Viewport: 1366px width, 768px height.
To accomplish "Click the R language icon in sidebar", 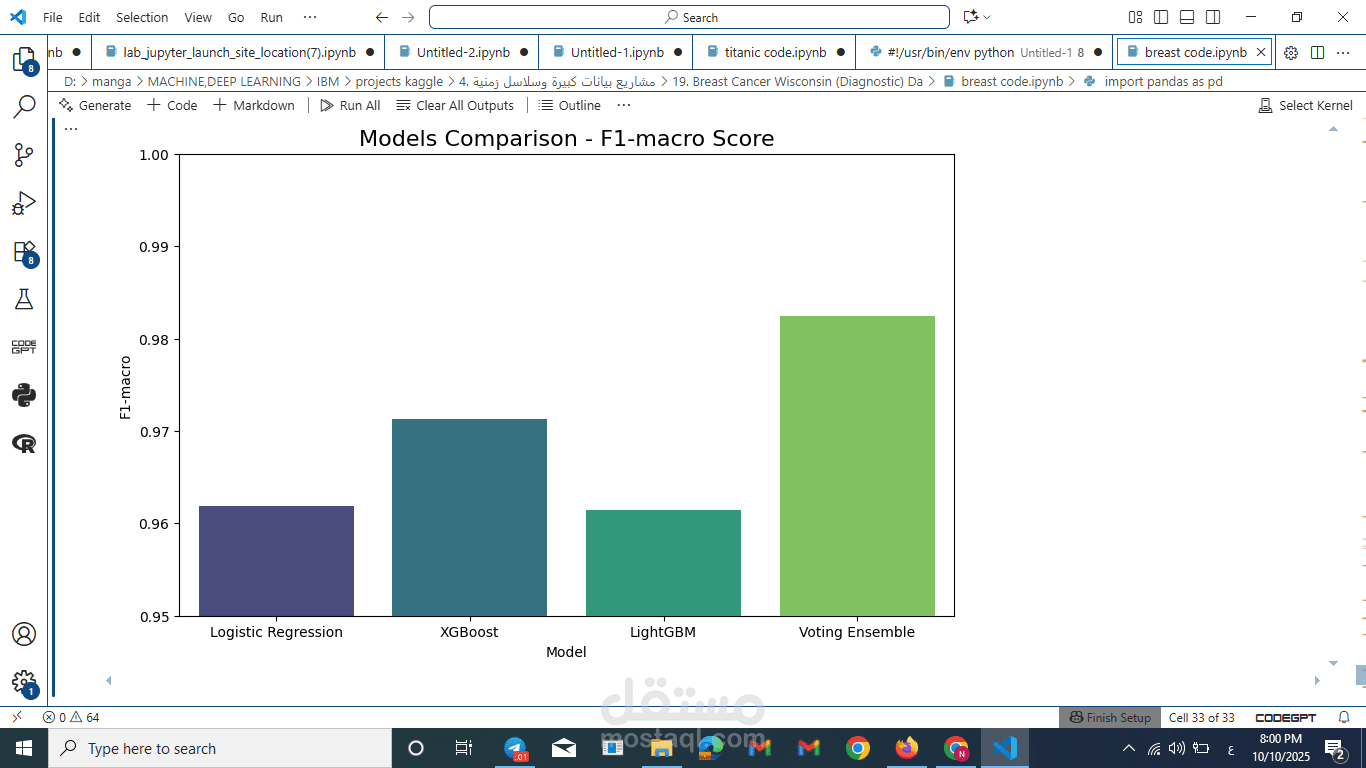I will pyautogui.click(x=23, y=442).
